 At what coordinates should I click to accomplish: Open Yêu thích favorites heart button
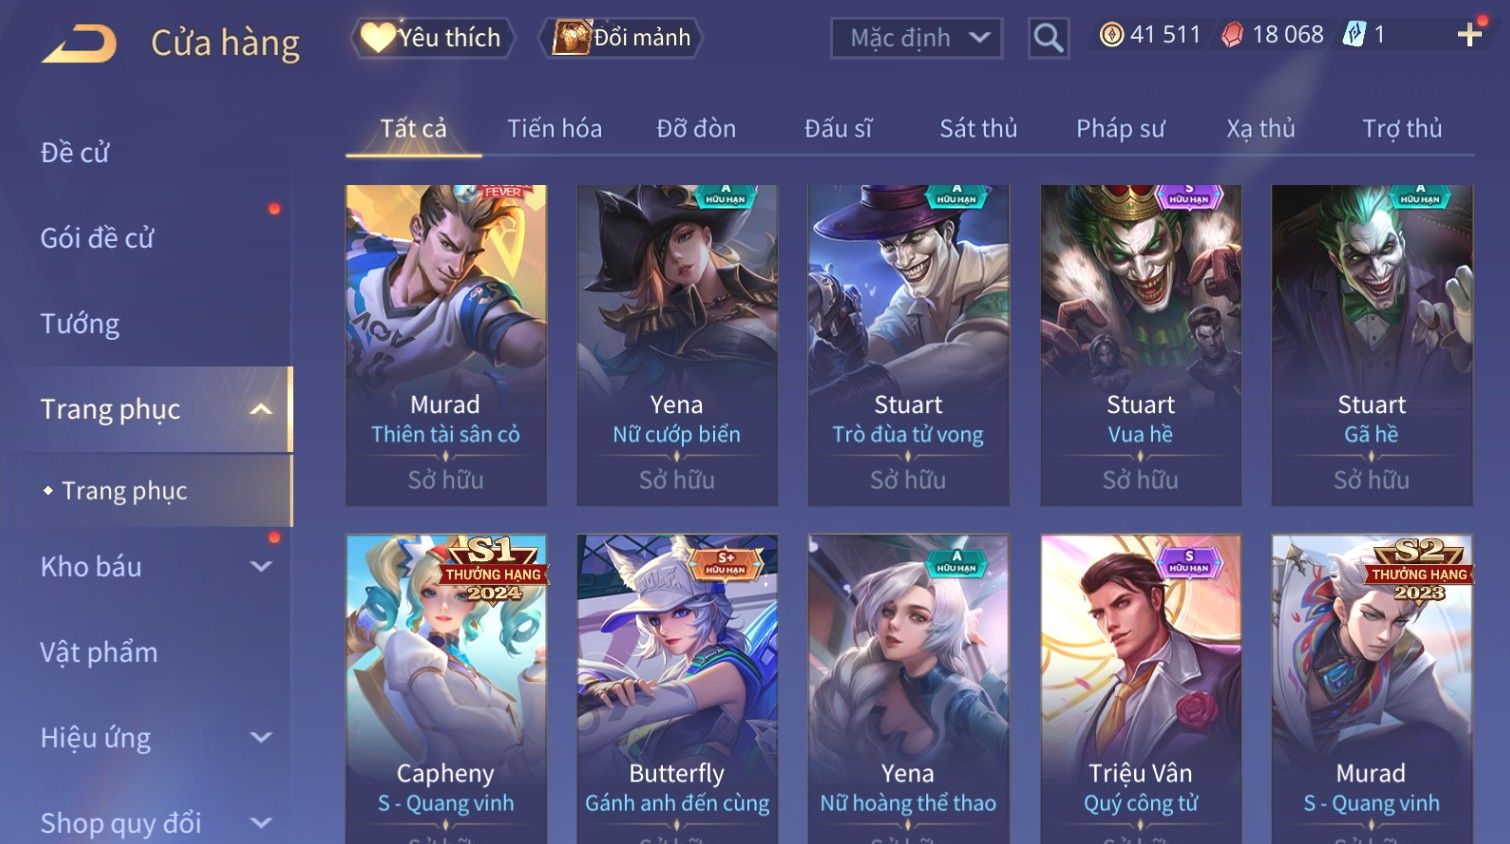tap(432, 38)
